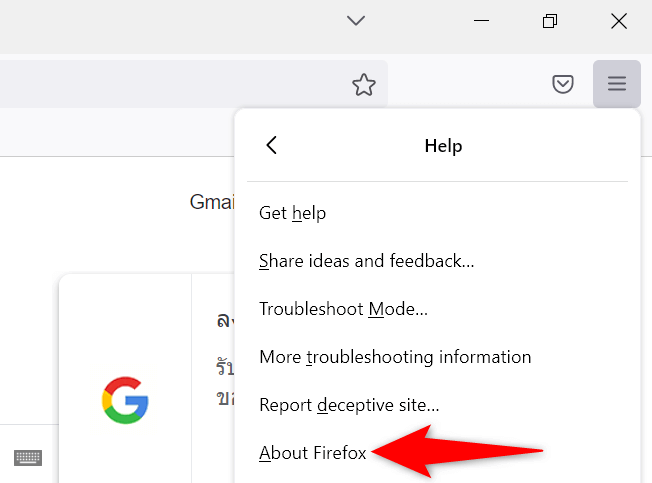Open About Firefox
Screen dimensions: 652x483
click(x=437, y=453)
